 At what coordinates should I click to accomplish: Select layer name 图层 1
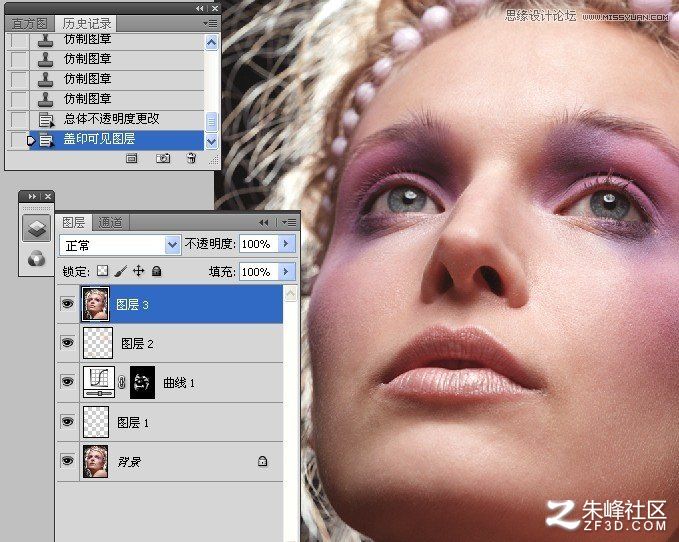tap(133, 423)
